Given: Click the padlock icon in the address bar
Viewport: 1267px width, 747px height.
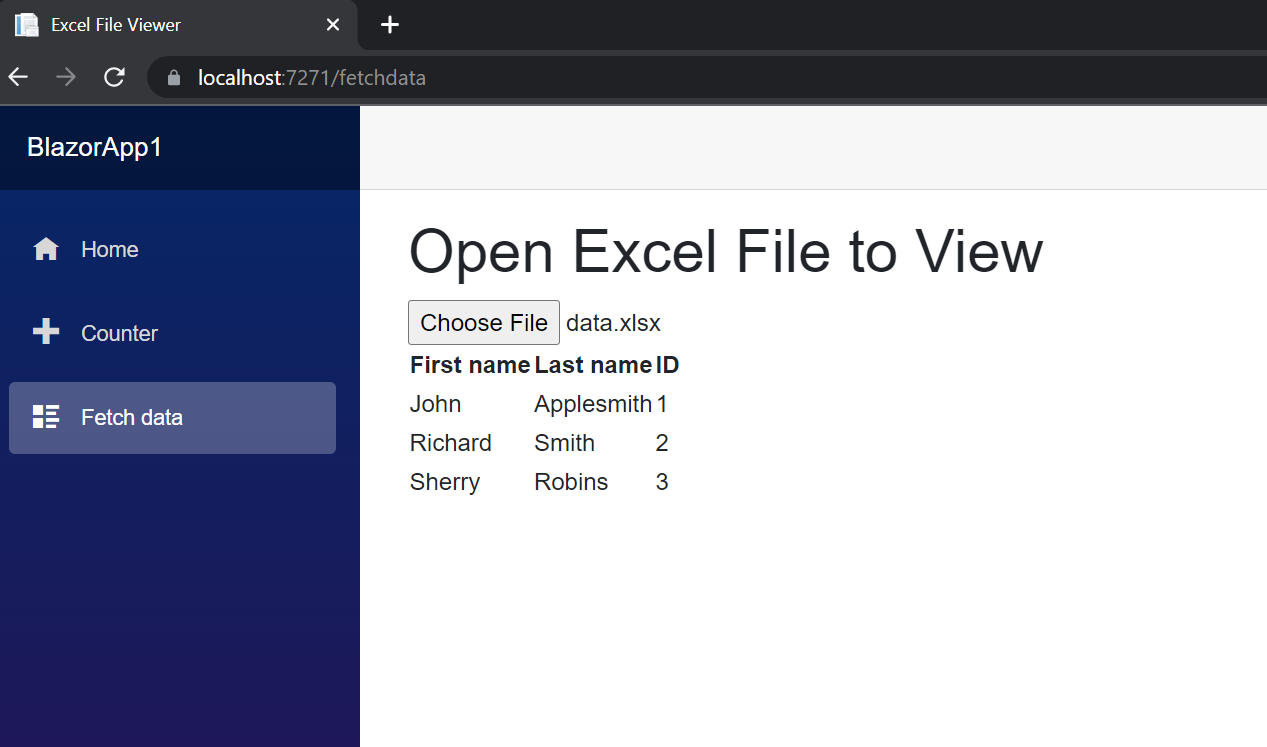Looking at the screenshot, I should [174, 76].
